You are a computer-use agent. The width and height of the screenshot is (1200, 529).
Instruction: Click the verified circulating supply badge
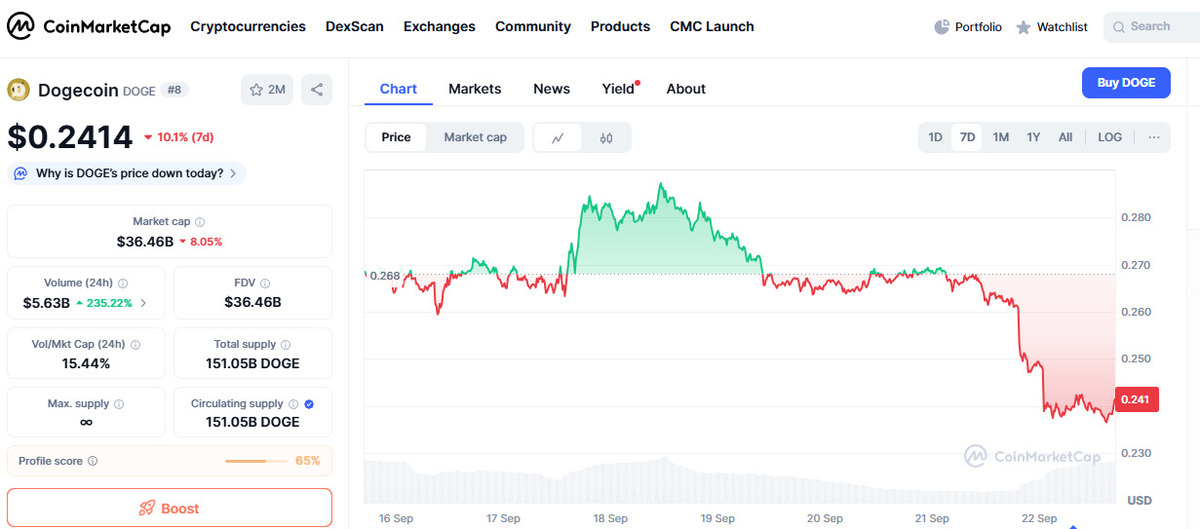309,404
